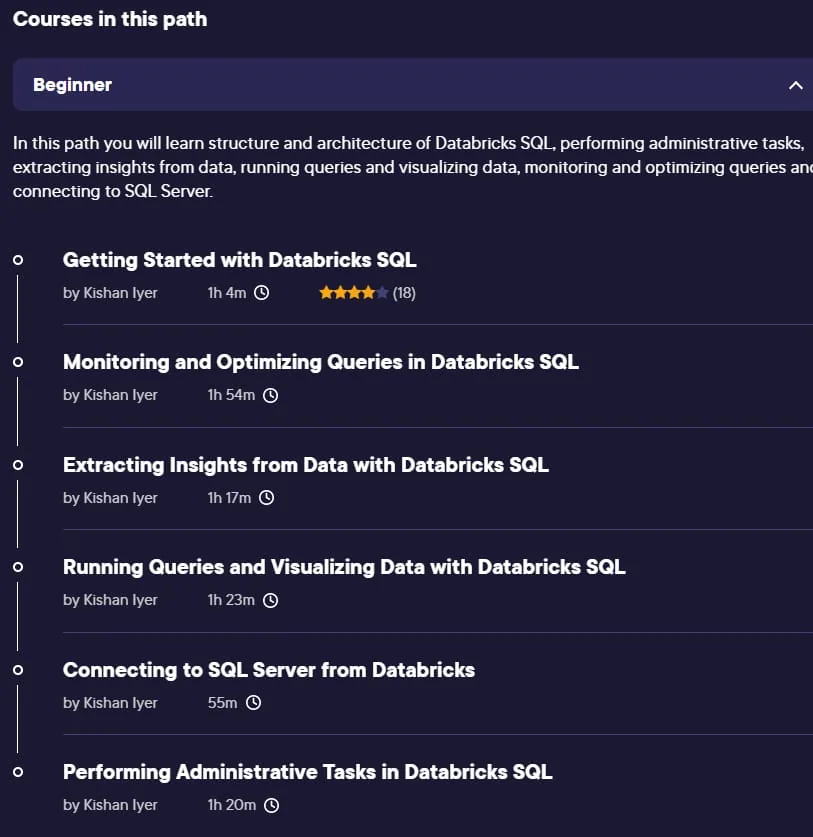Click the (18) review count

404,293
